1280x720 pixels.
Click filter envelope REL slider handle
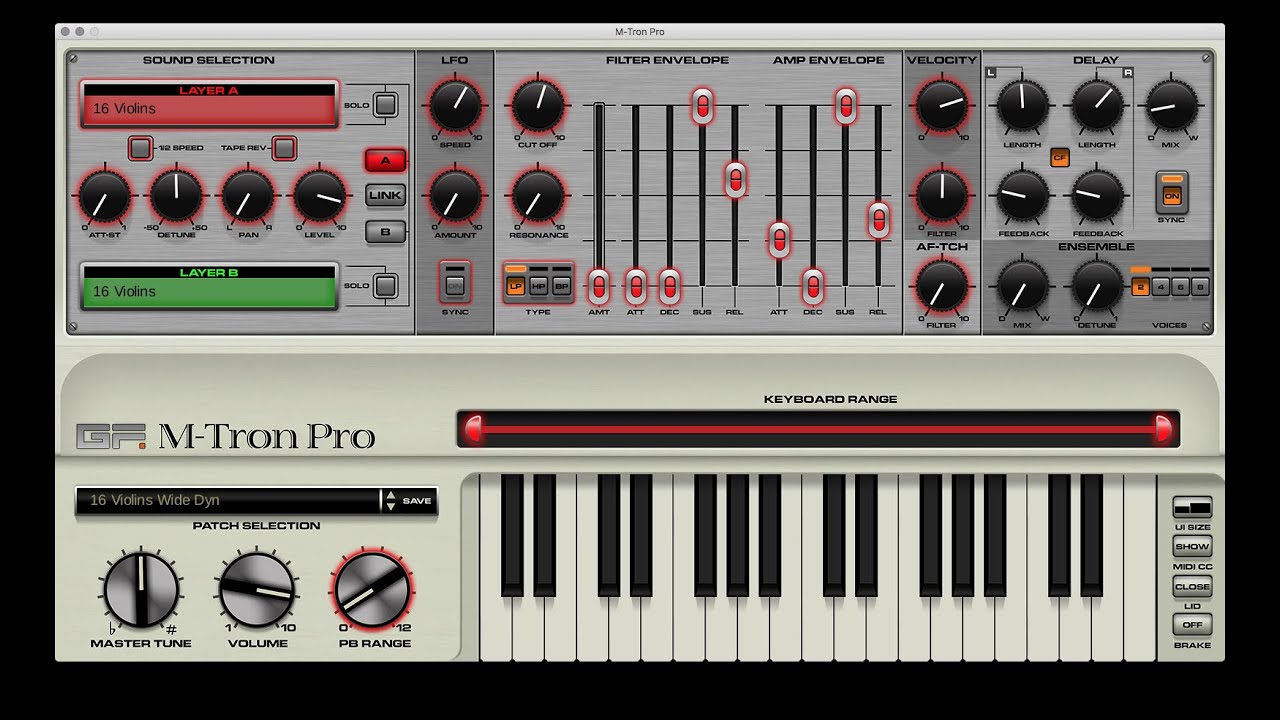pos(736,179)
